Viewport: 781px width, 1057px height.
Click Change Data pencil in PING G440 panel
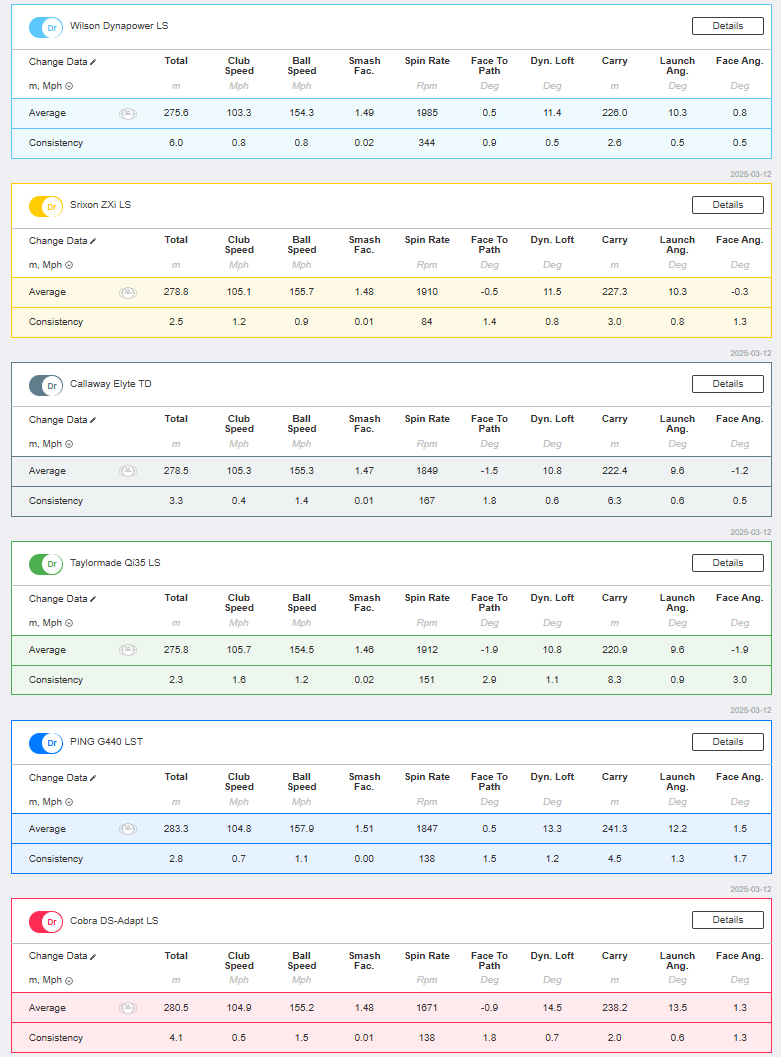point(93,778)
